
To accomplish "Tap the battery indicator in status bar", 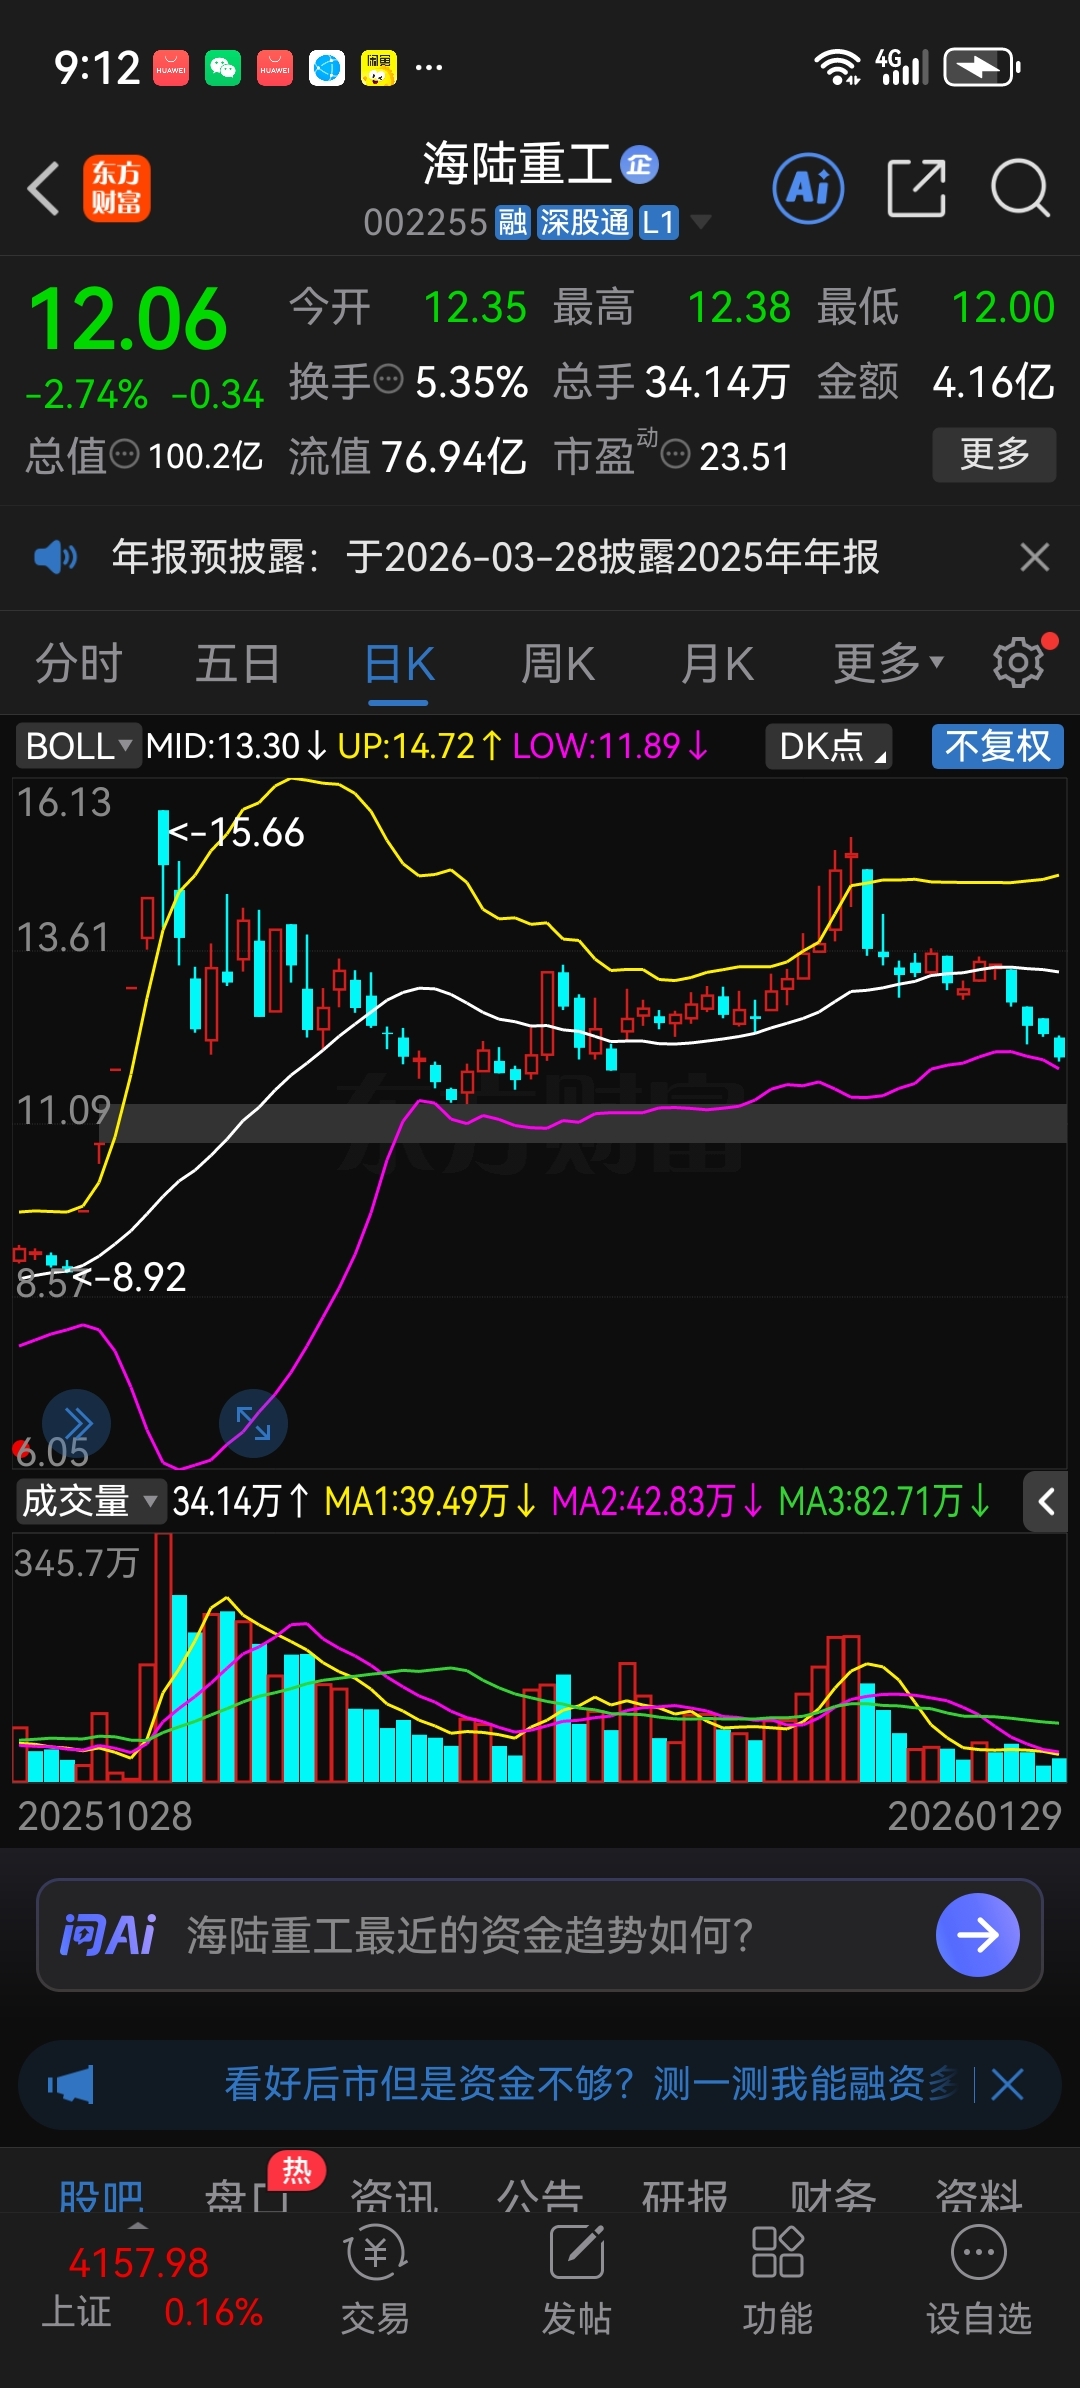I will [x=982, y=68].
